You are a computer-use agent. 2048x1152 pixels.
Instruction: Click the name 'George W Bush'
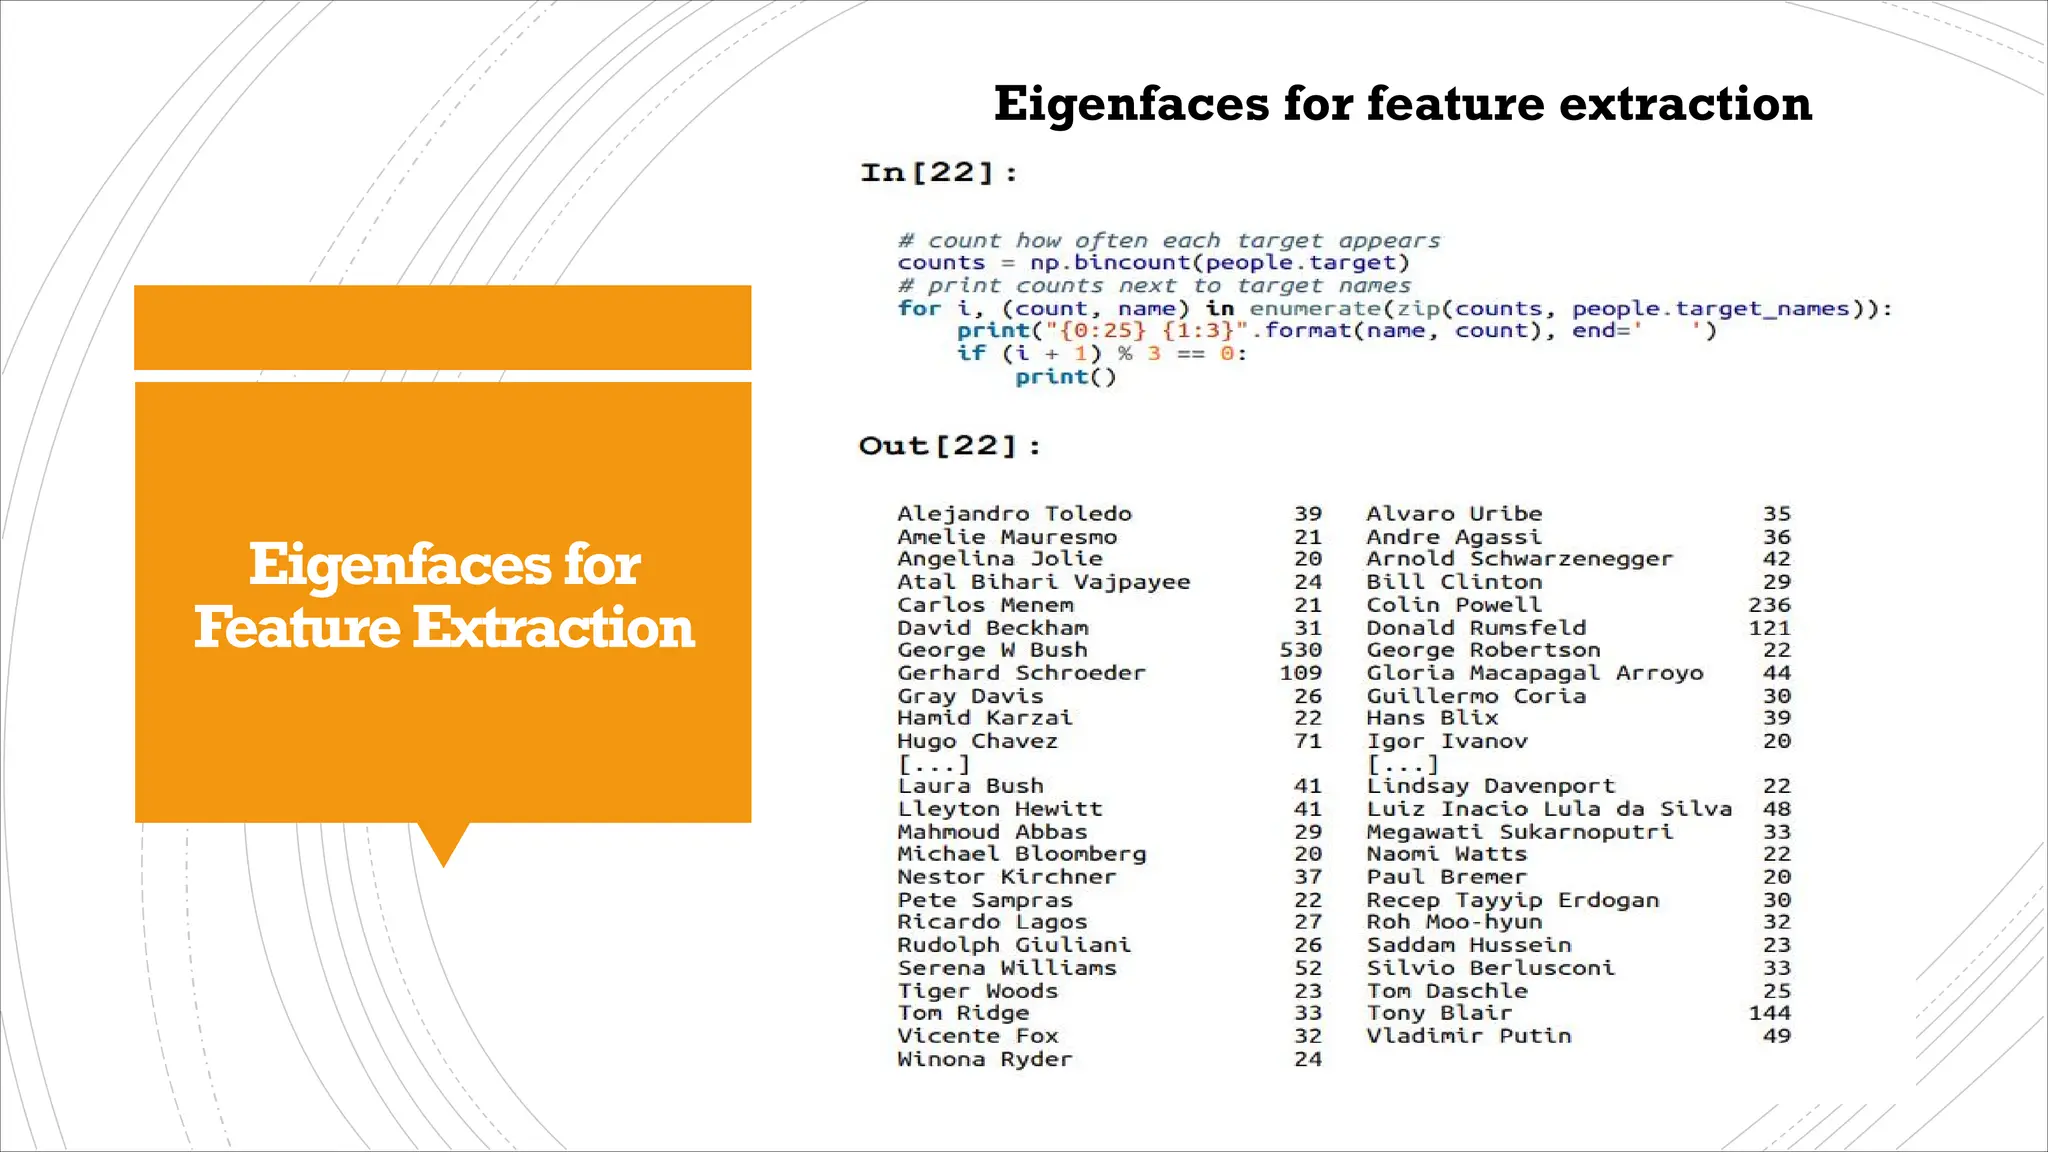click(x=992, y=650)
